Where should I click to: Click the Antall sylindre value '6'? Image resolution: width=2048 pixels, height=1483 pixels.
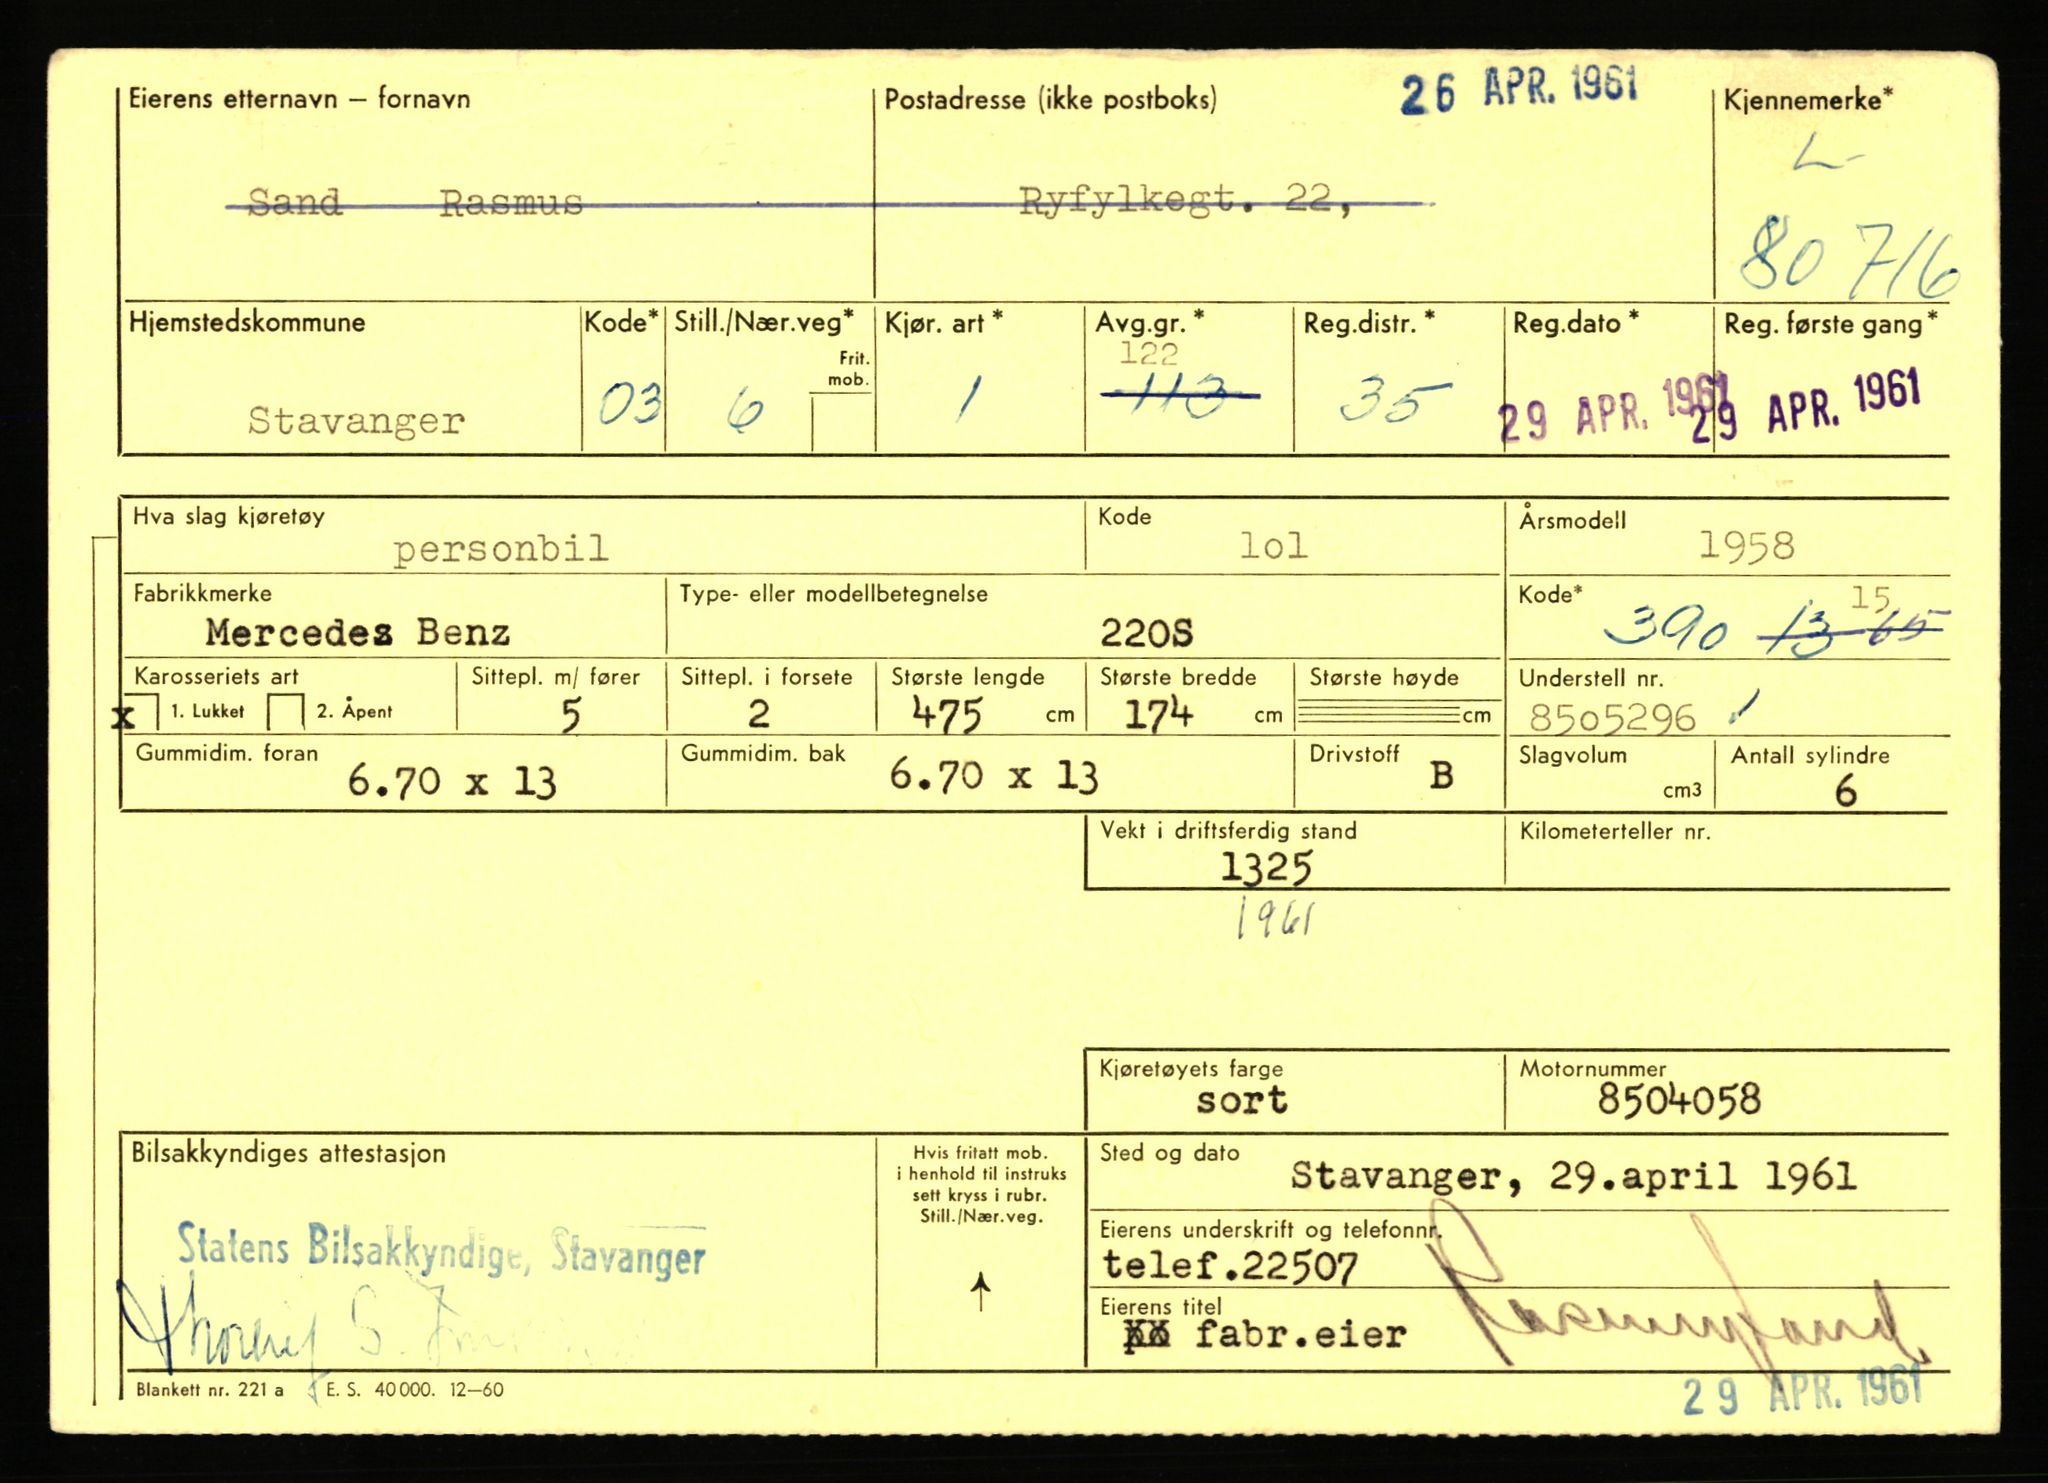1845,791
